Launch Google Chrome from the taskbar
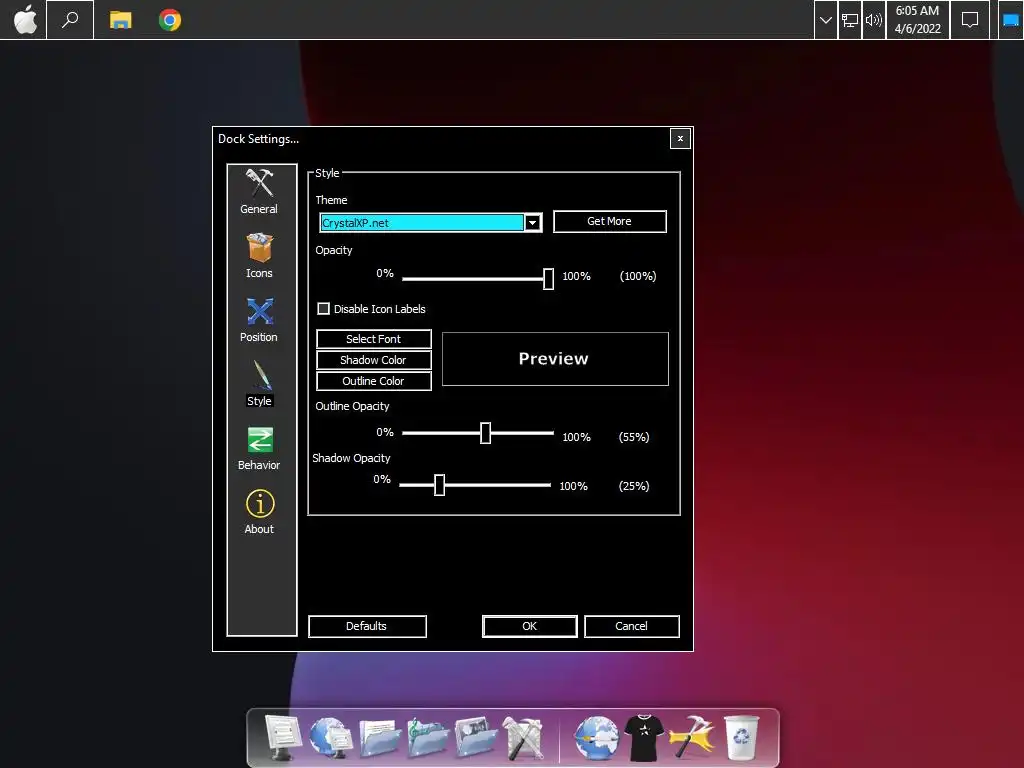Image resolution: width=1024 pixels, height=768 pixels. tap(170, 20)
